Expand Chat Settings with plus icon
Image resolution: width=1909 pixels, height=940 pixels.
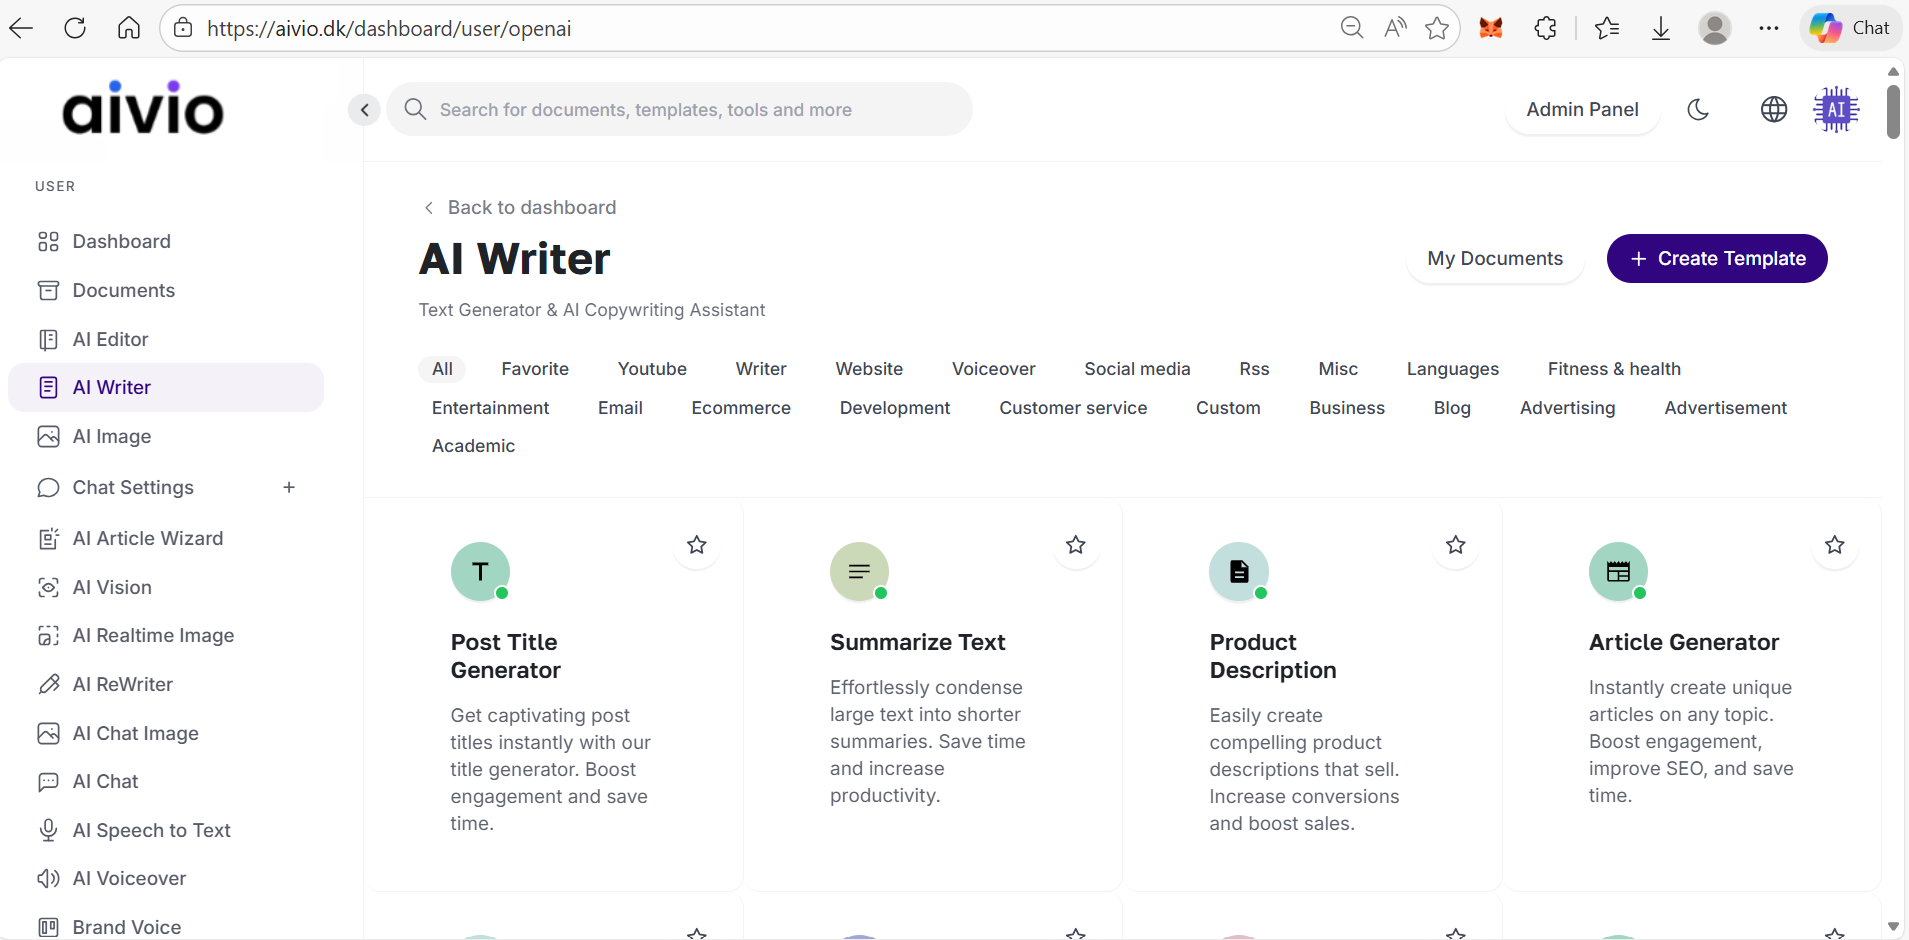tap(289, 487)
